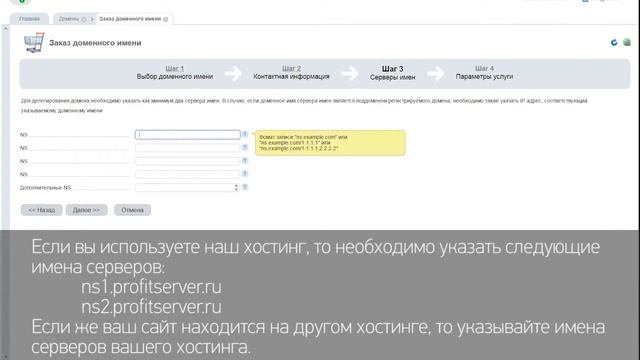The width and height of the screenshot is (640, 360).
Task: Click the help icon next to third NS field
Action: click(245, 160)
